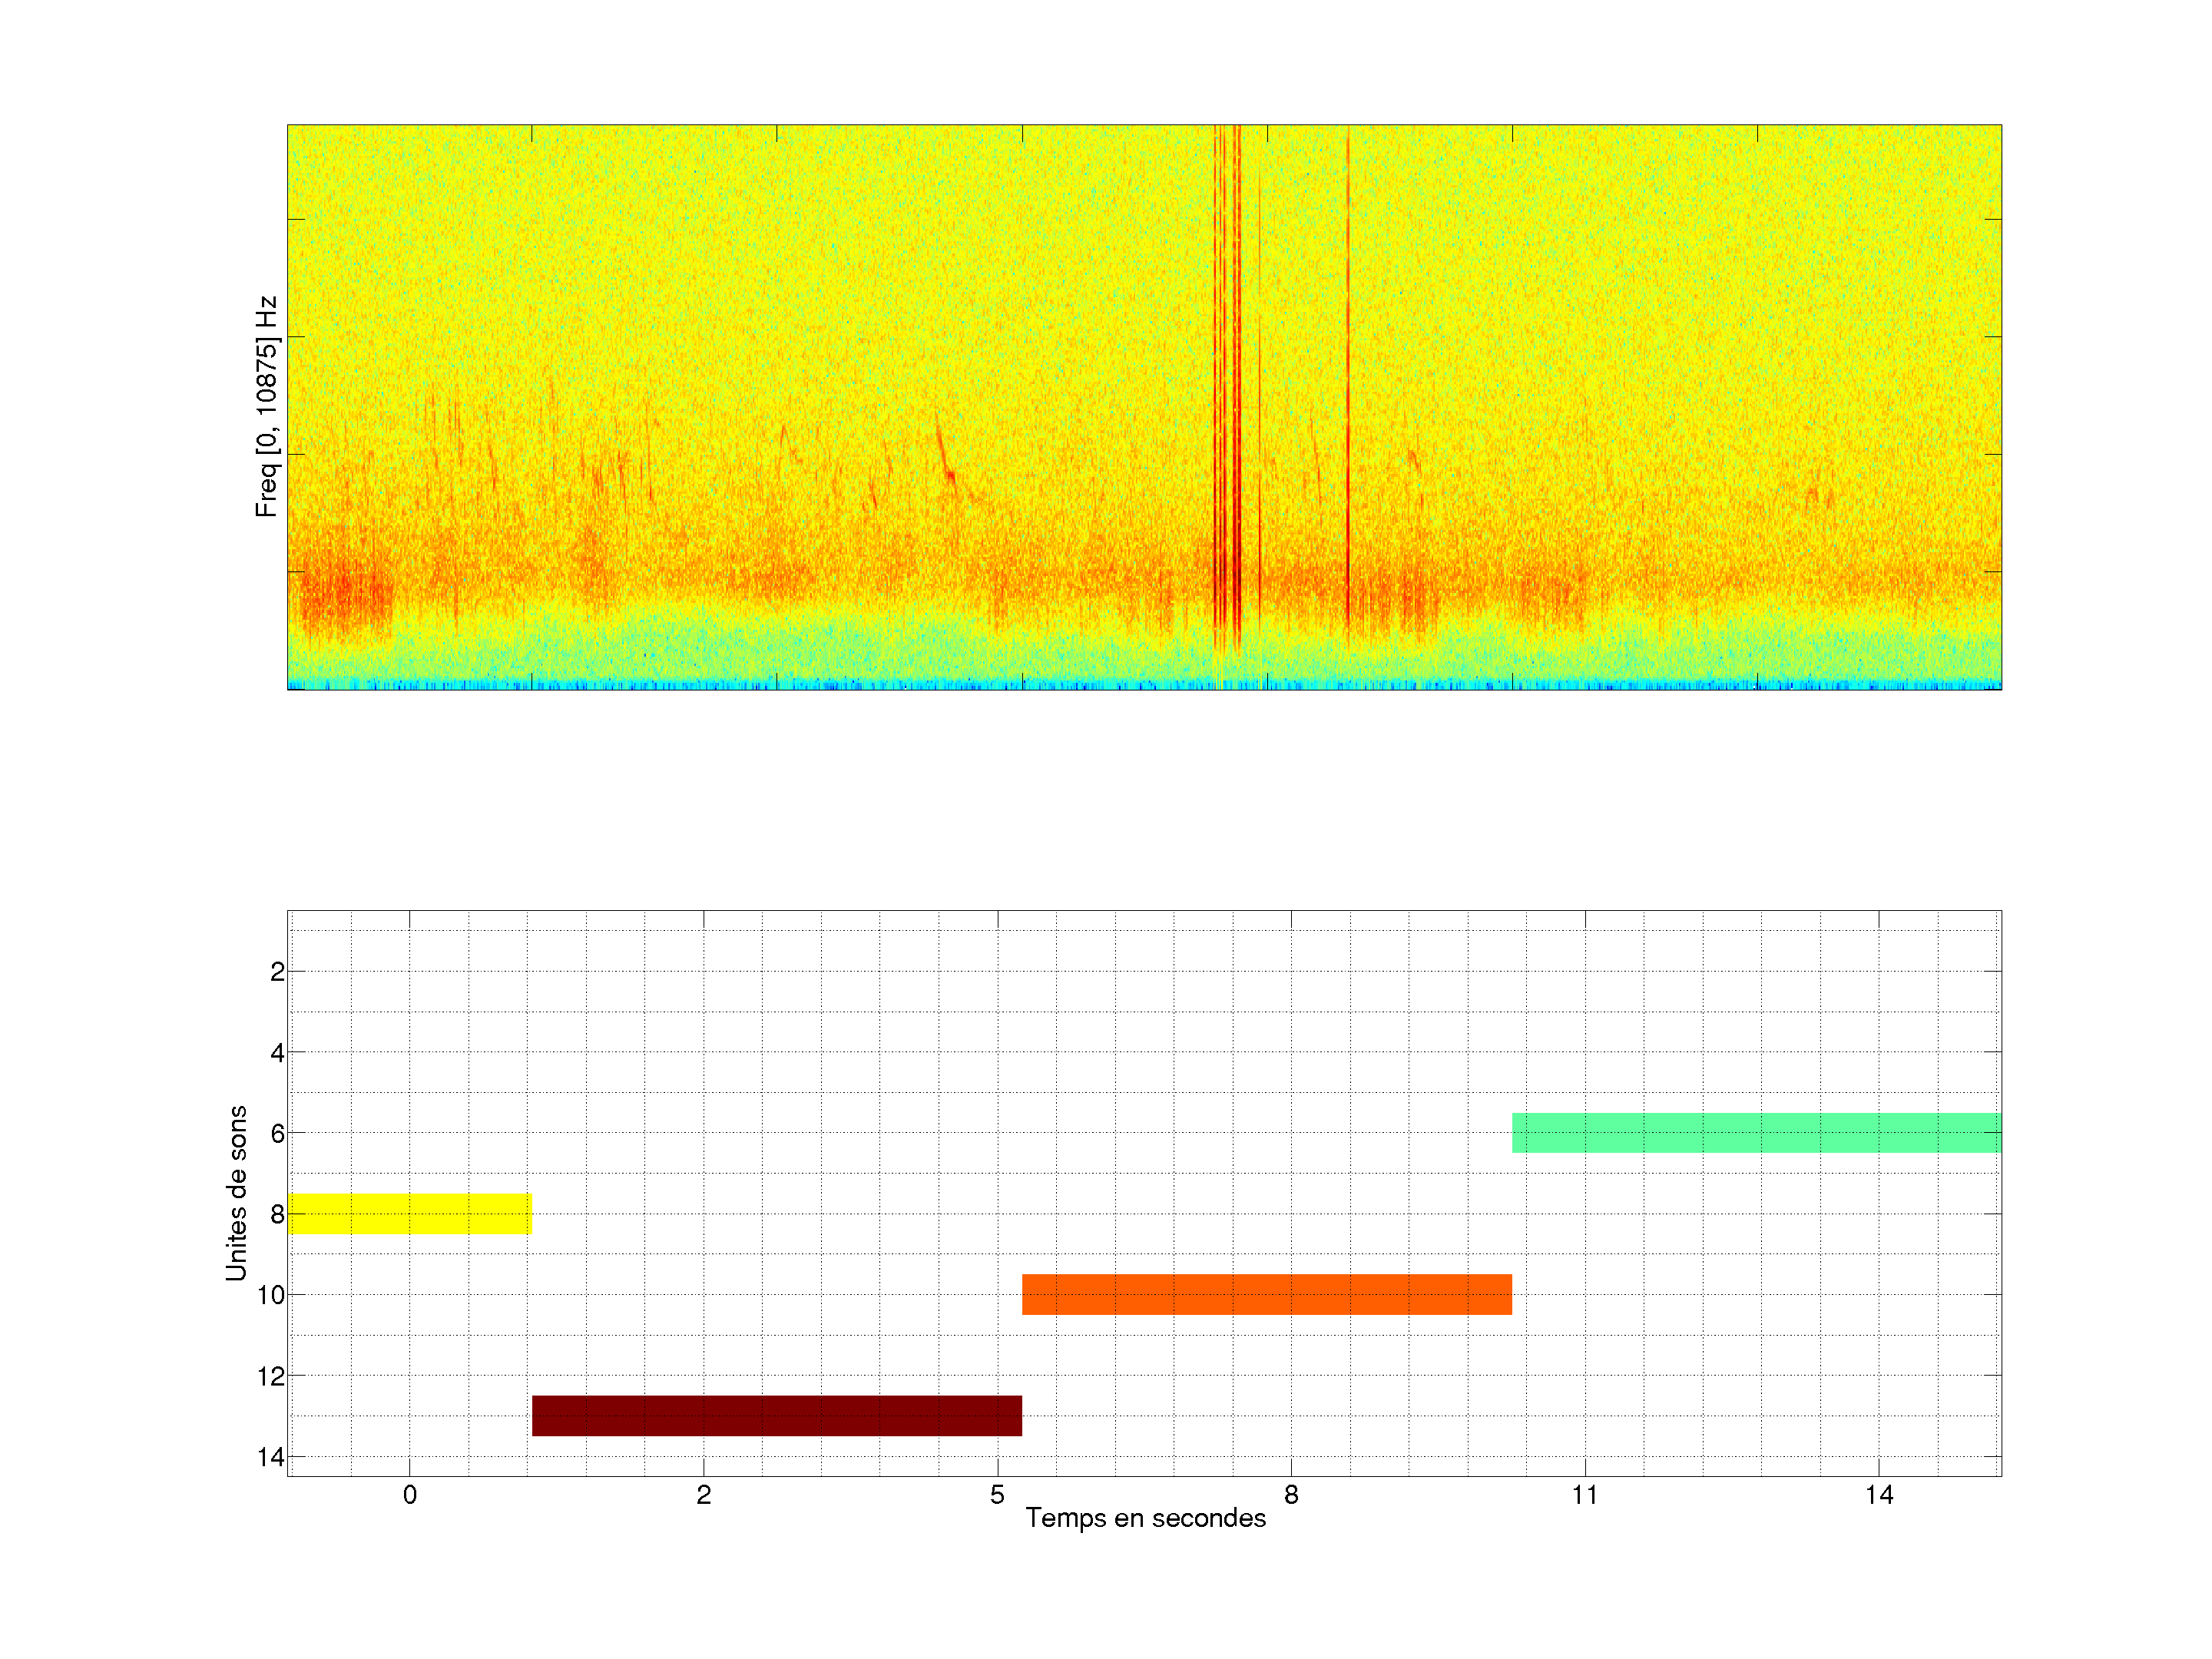Click y-axis tick label 2
This screenshot has height=1659, width=2212.
[277, 972]
